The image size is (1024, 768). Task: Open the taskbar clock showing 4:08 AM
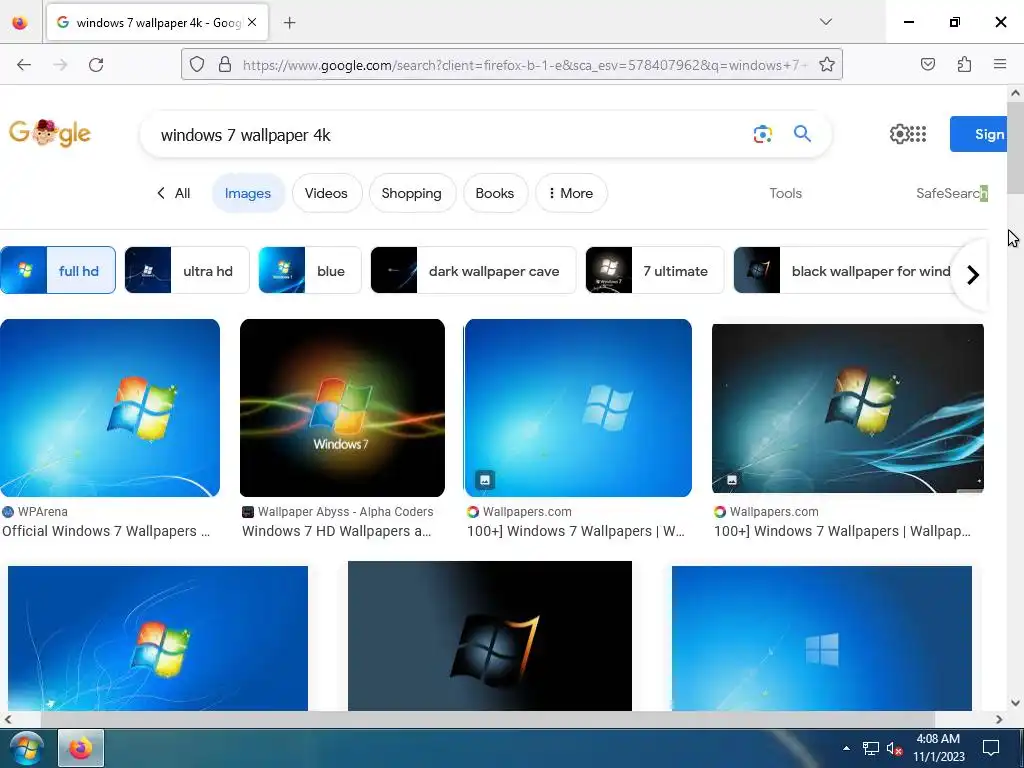[x=938, y=748]
